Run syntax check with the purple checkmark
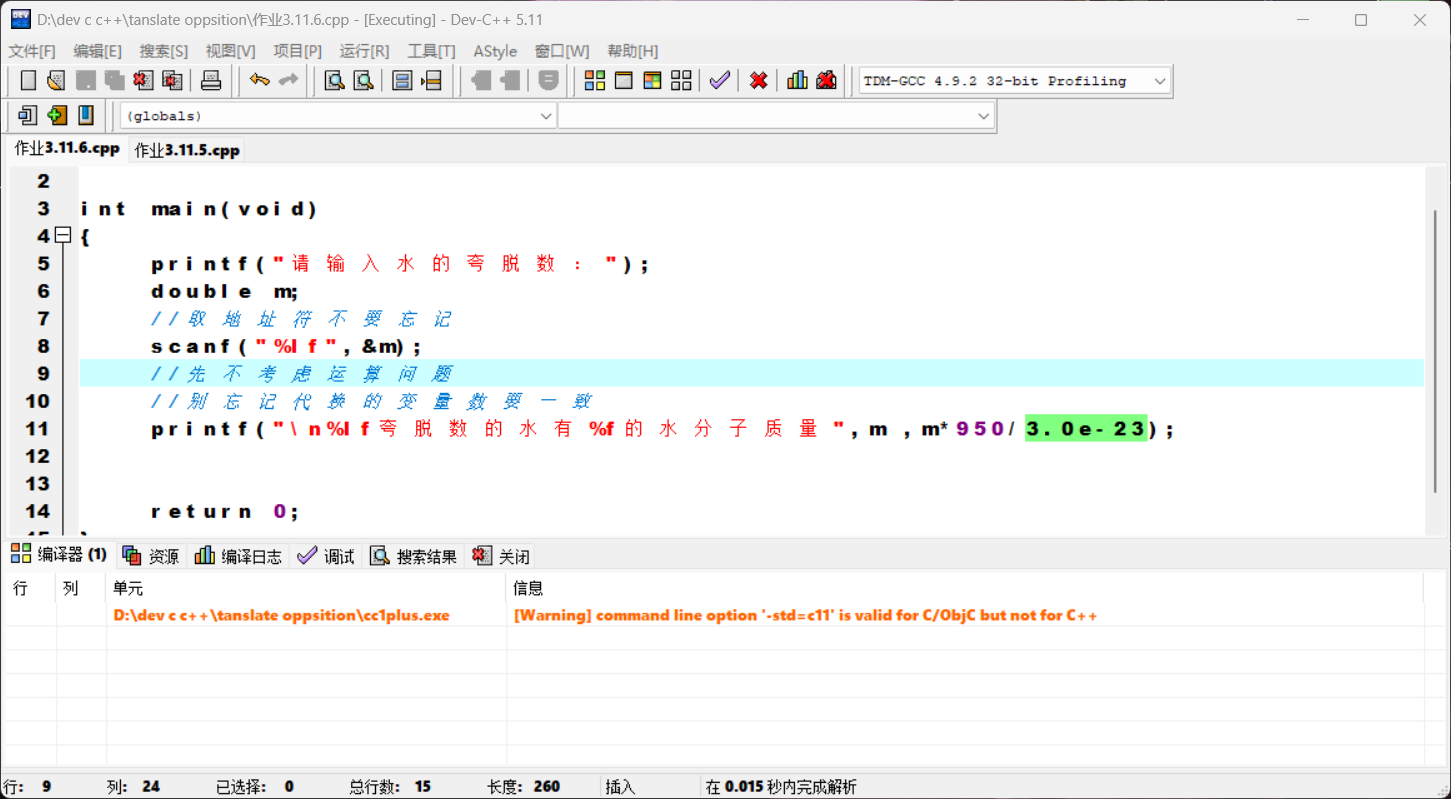This screenshot has height=799, width=1451. point(720,81)
